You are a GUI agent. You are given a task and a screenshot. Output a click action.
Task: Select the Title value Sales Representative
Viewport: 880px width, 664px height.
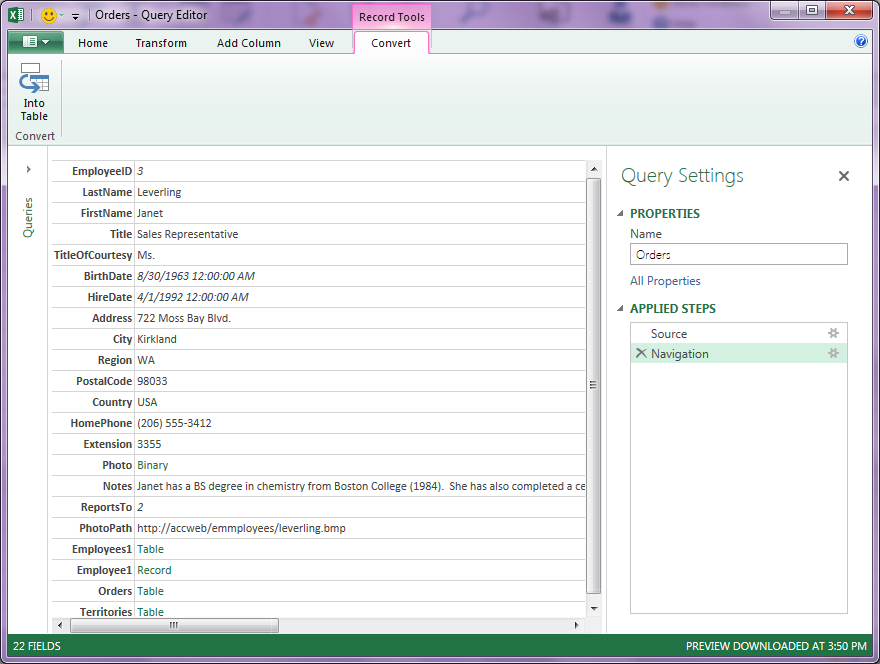[187, 234]
